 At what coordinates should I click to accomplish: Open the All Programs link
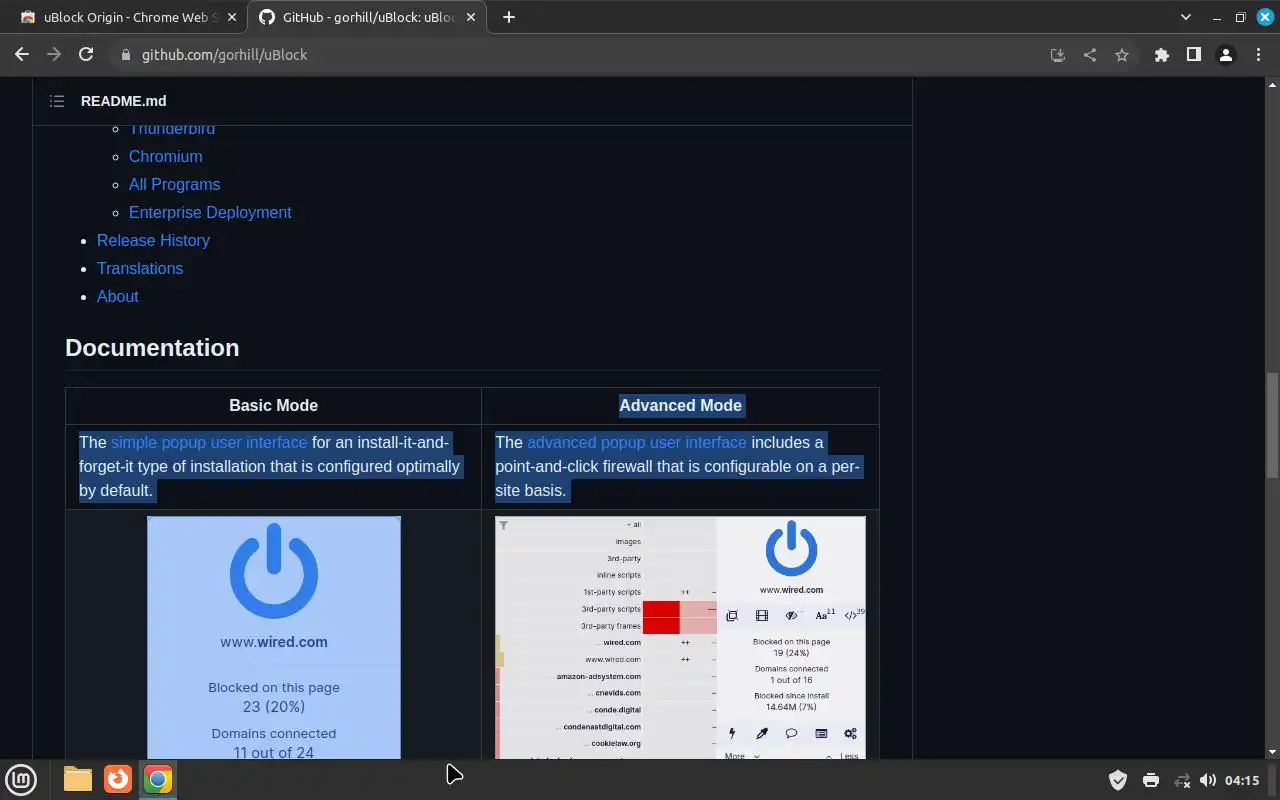click(x=174, y=184)
